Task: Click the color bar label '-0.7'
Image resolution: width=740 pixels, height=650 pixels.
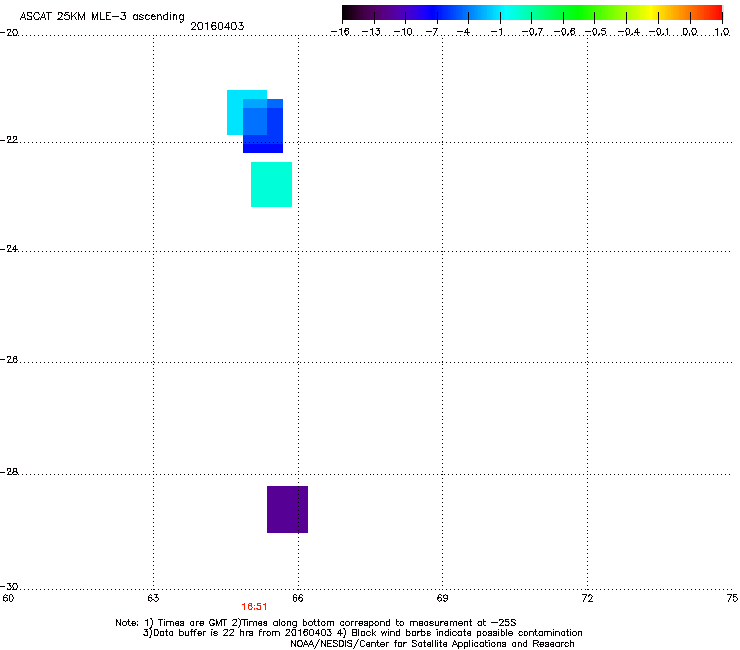Action: 532,32
